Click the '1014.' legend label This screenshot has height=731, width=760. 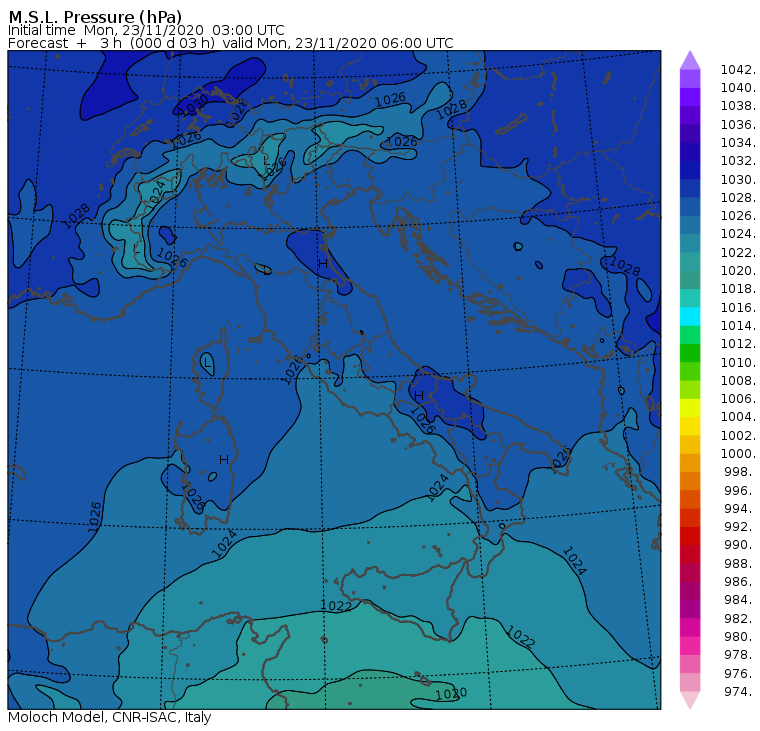click(x=738, y=326)
